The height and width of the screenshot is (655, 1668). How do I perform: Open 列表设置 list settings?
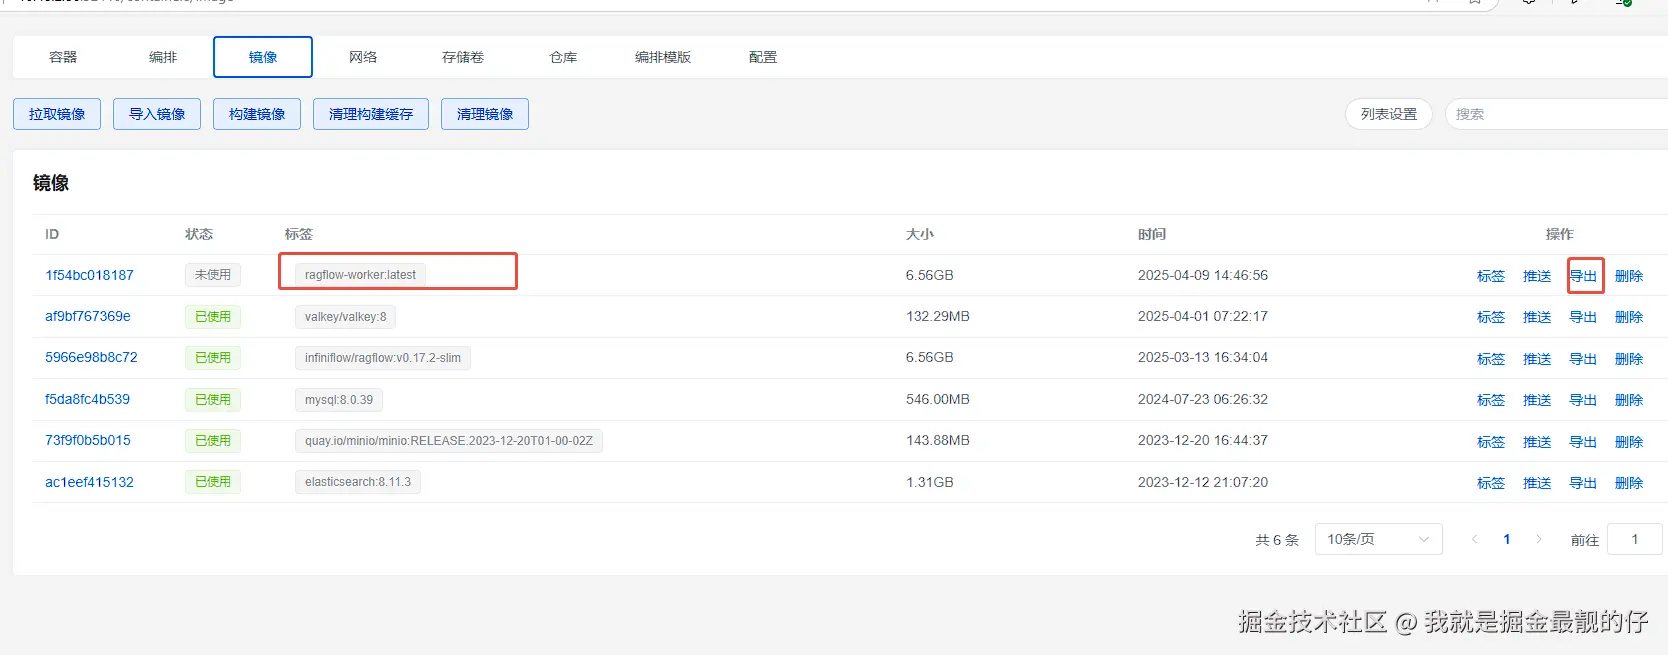pyautogui.click(x=1389, y=114)
